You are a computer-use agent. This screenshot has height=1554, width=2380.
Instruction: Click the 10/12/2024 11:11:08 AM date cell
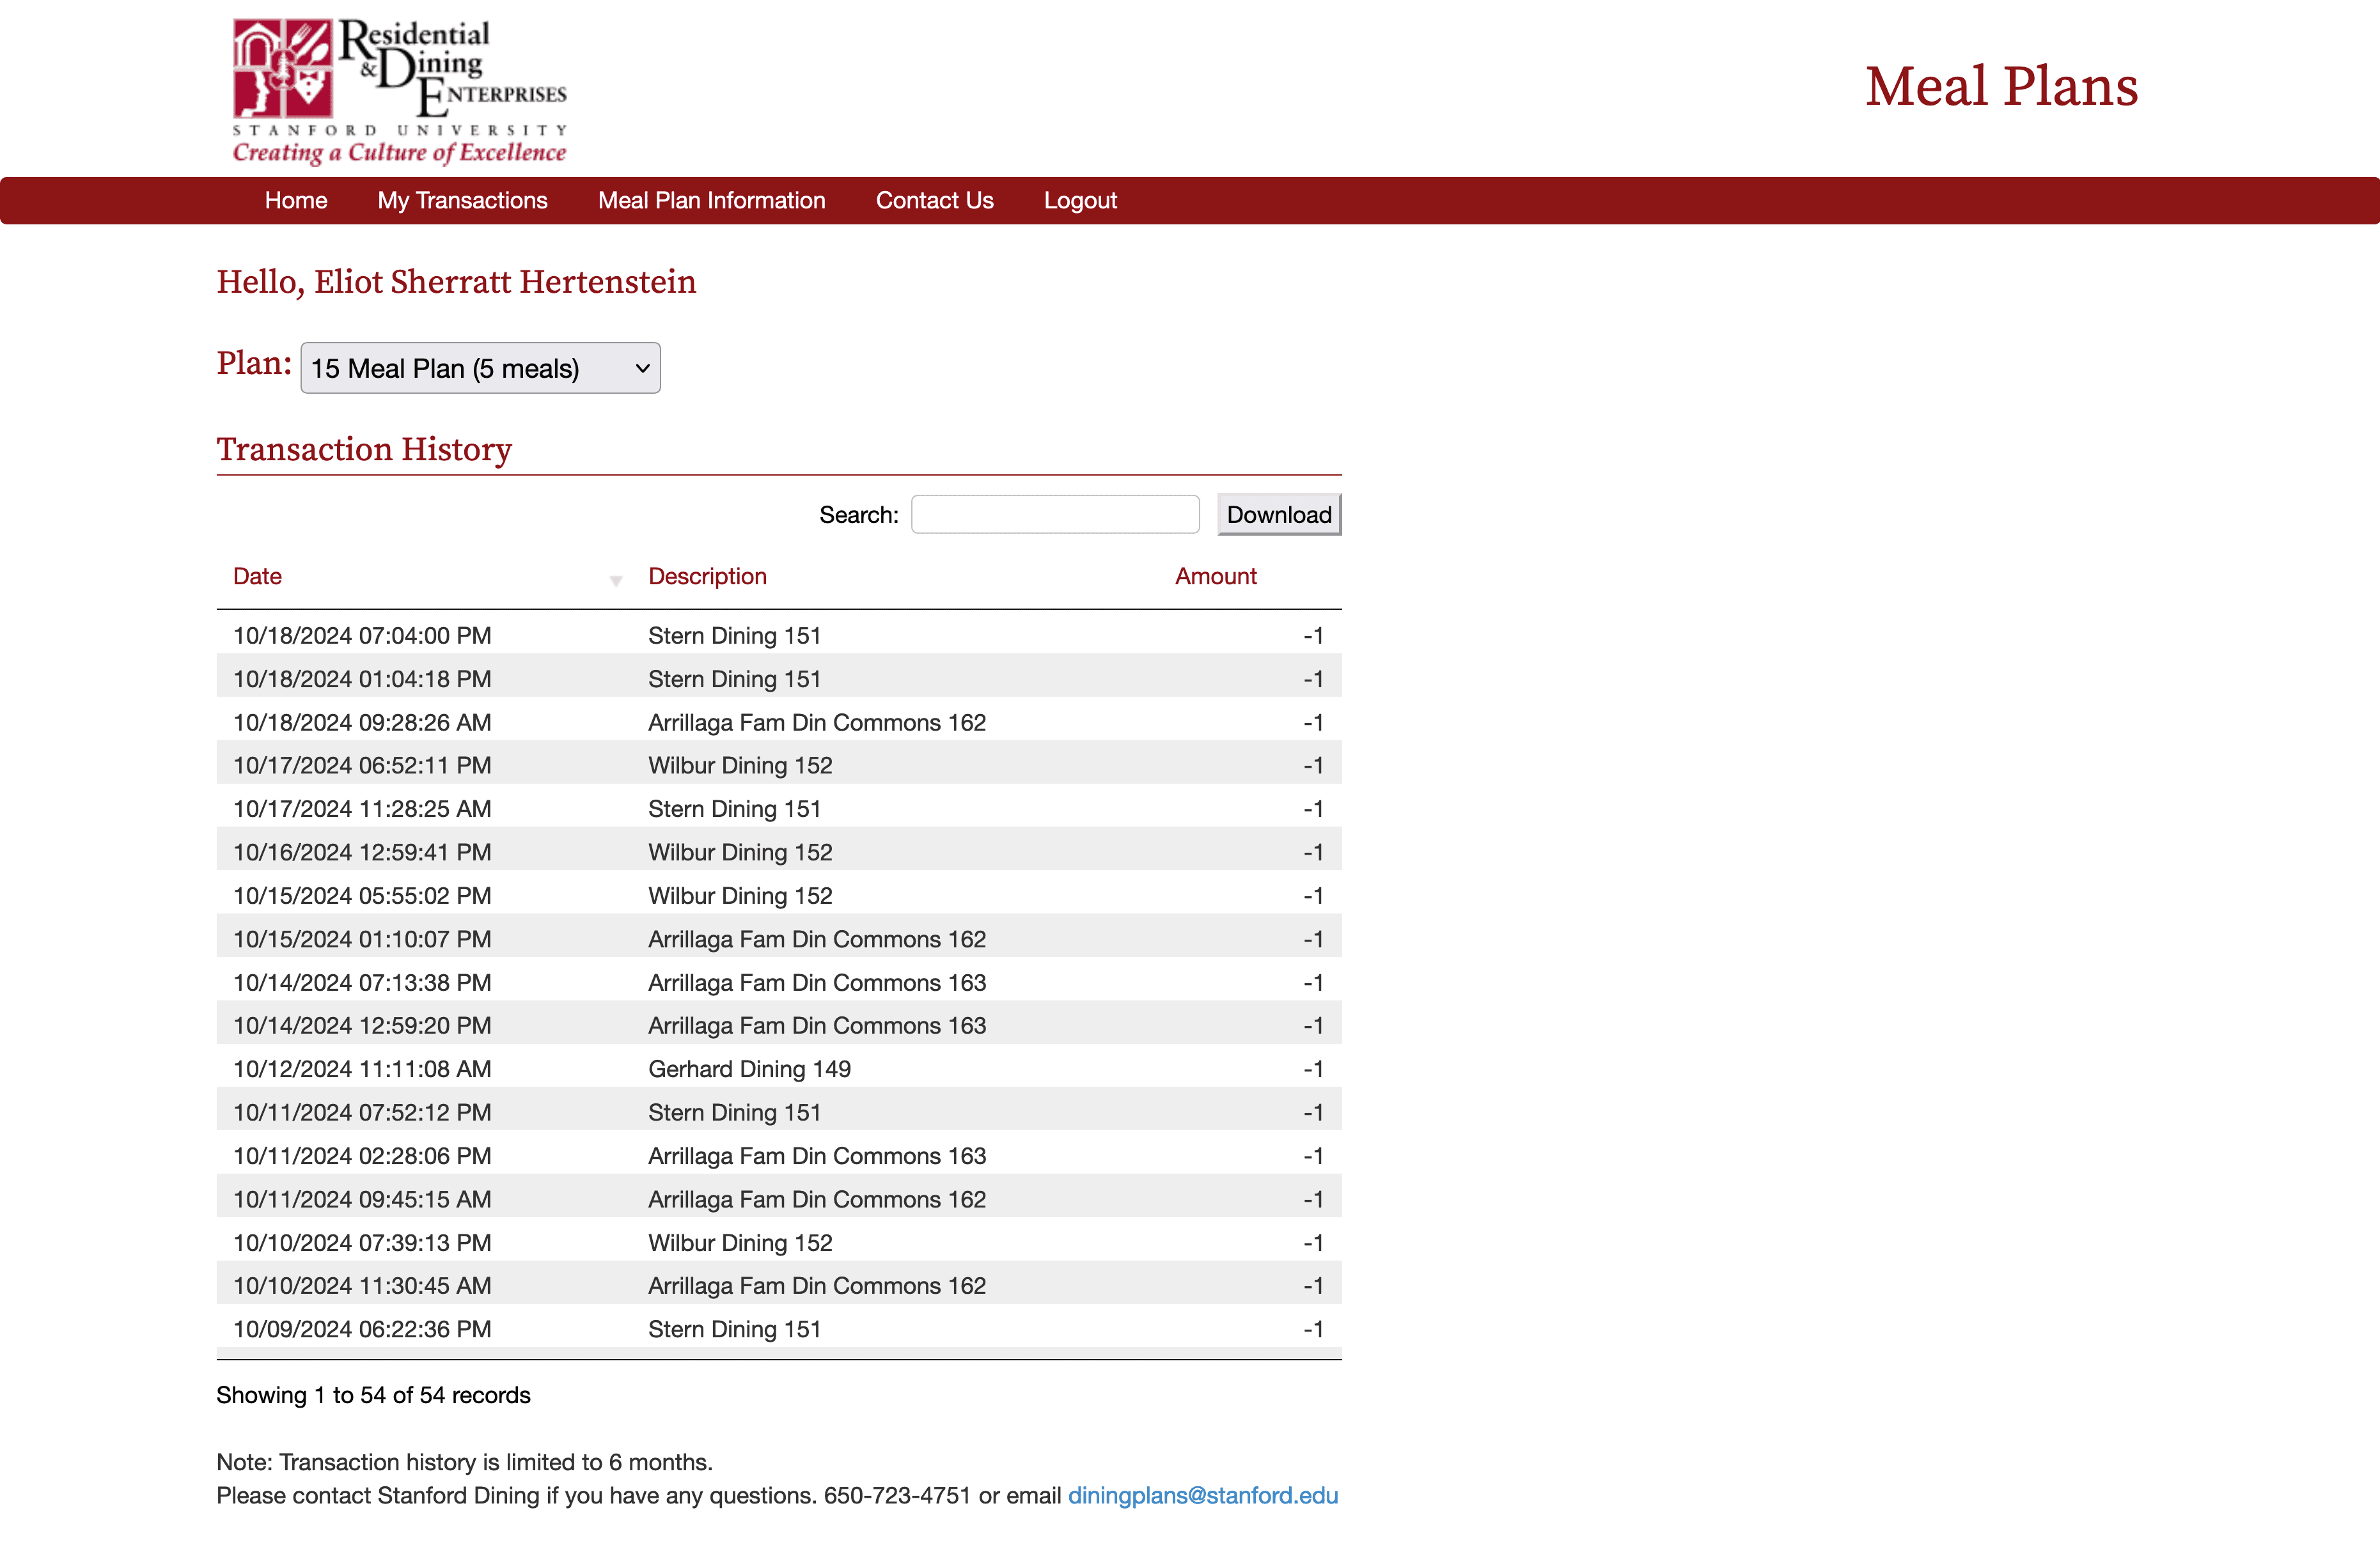362,1069
